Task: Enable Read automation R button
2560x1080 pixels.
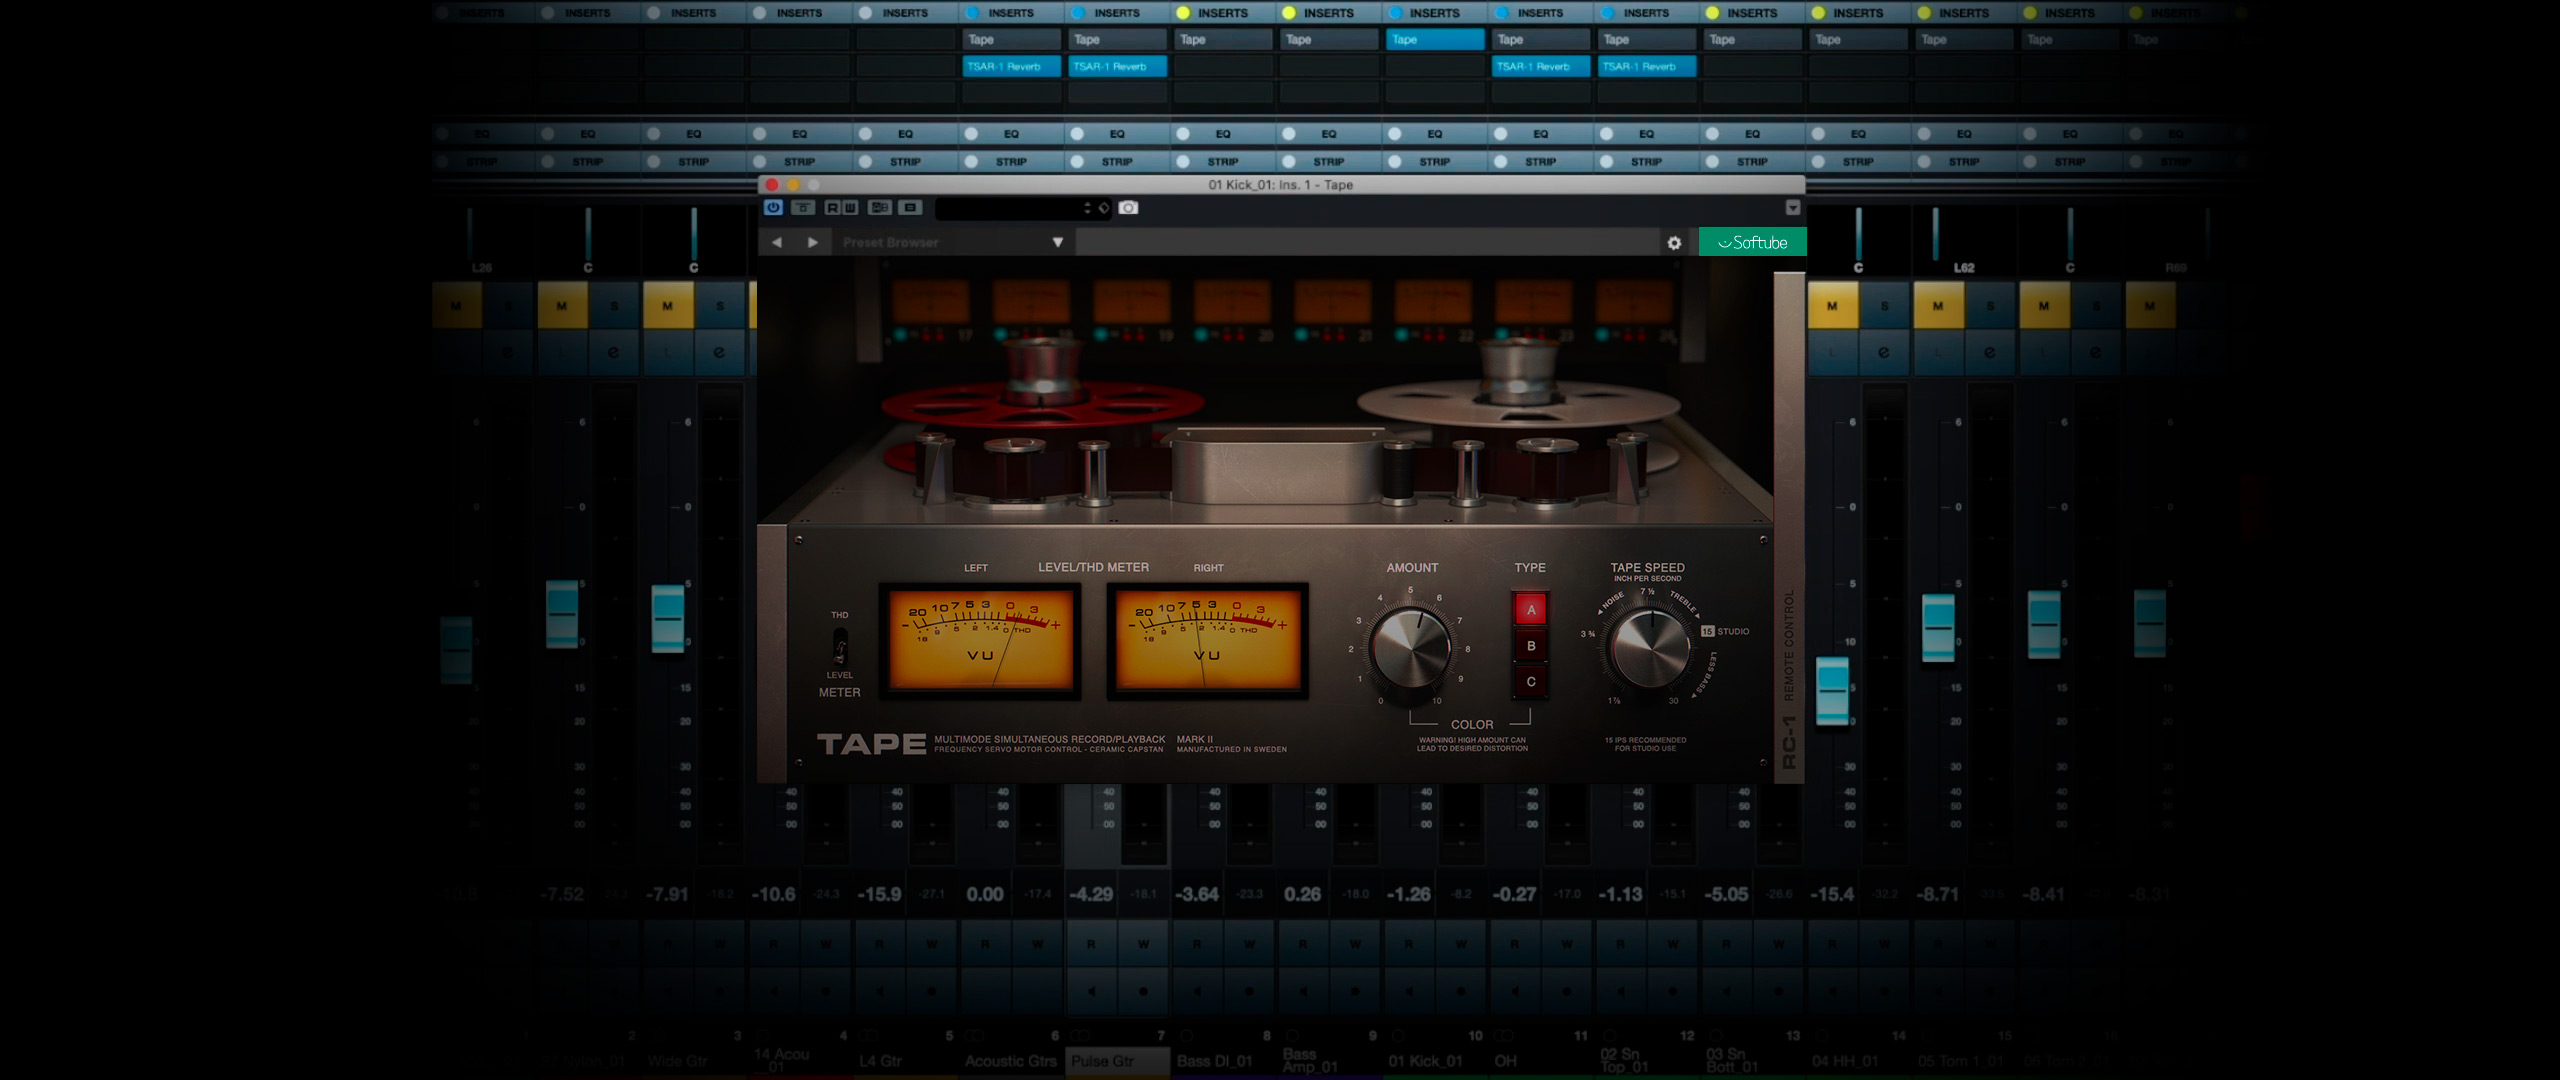Action: pos(832,207)
